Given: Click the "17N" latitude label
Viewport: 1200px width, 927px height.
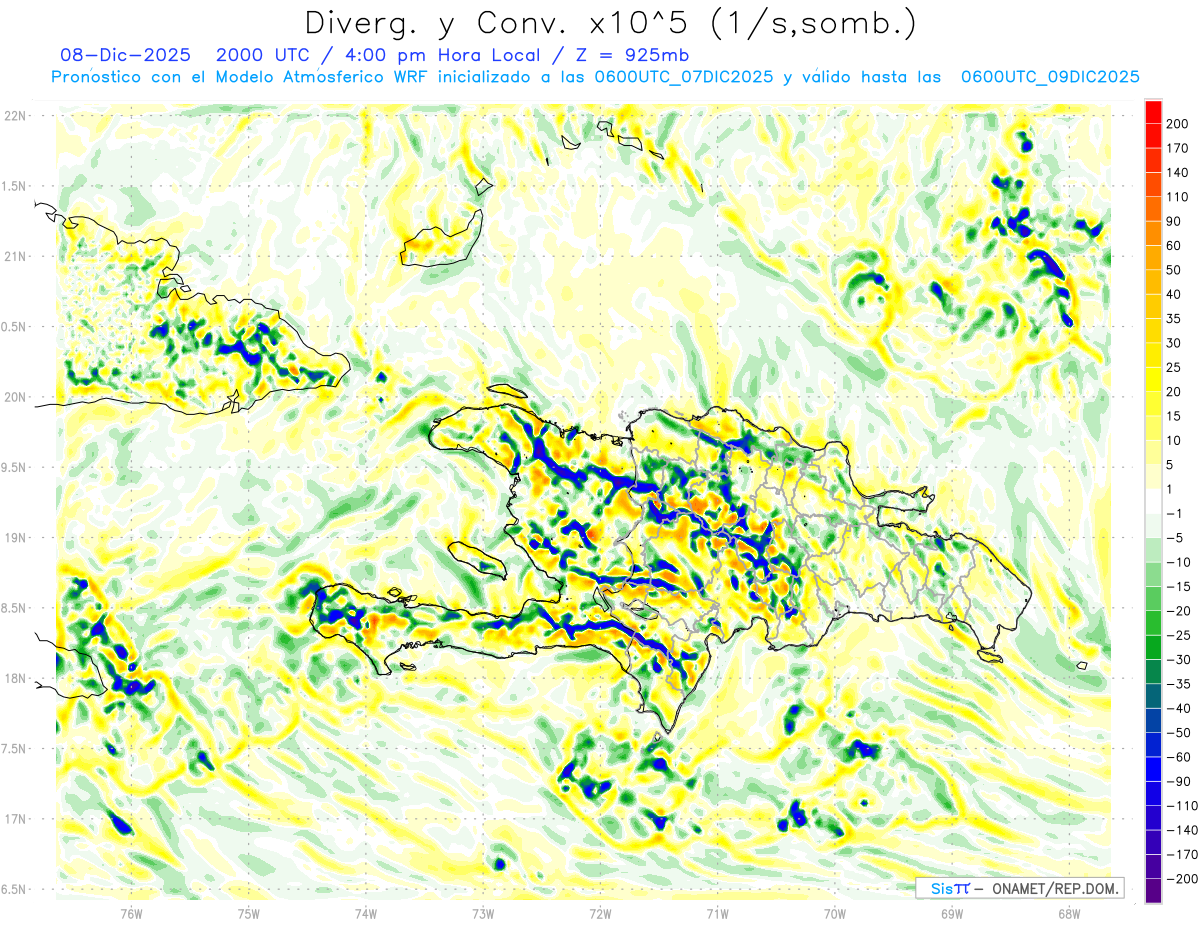Looking at the screenshot, I should [15, 819].
